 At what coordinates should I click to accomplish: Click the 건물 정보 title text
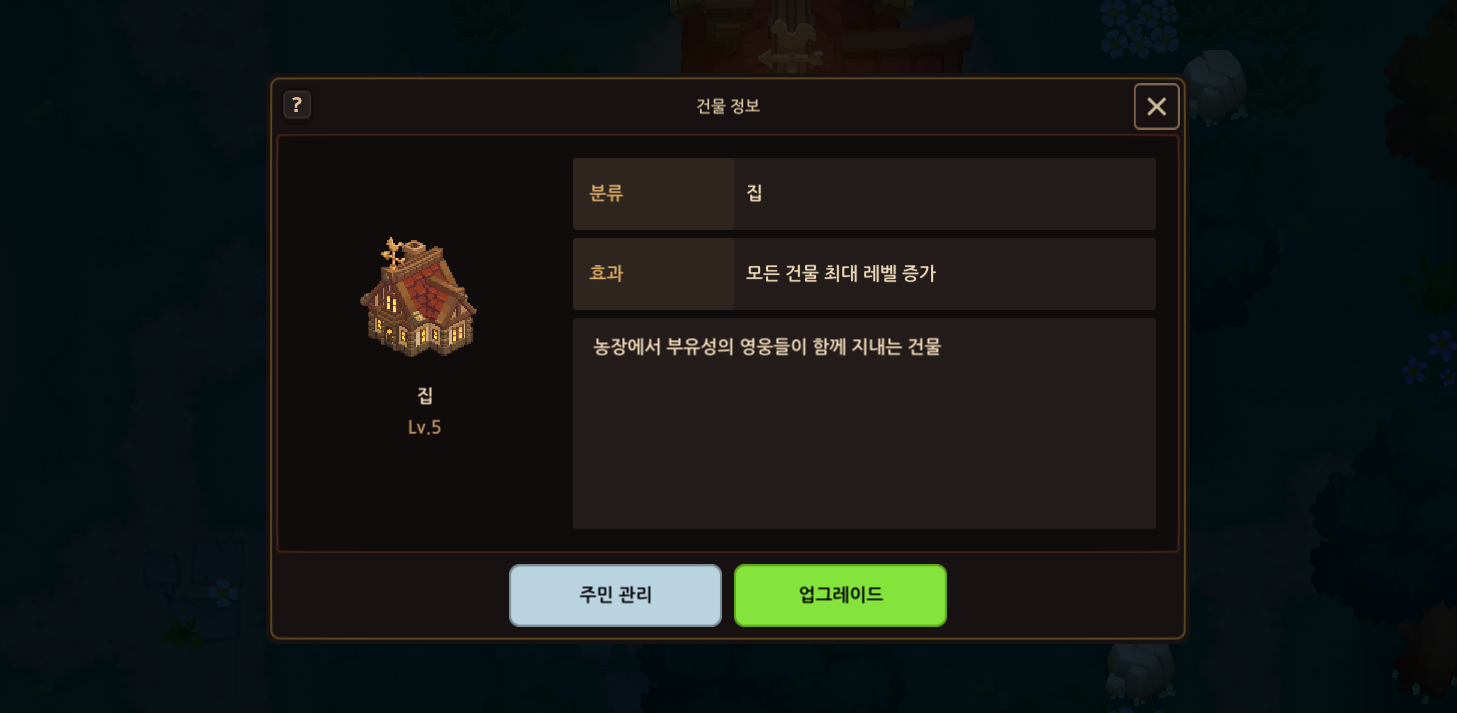(x=728, y=106)
